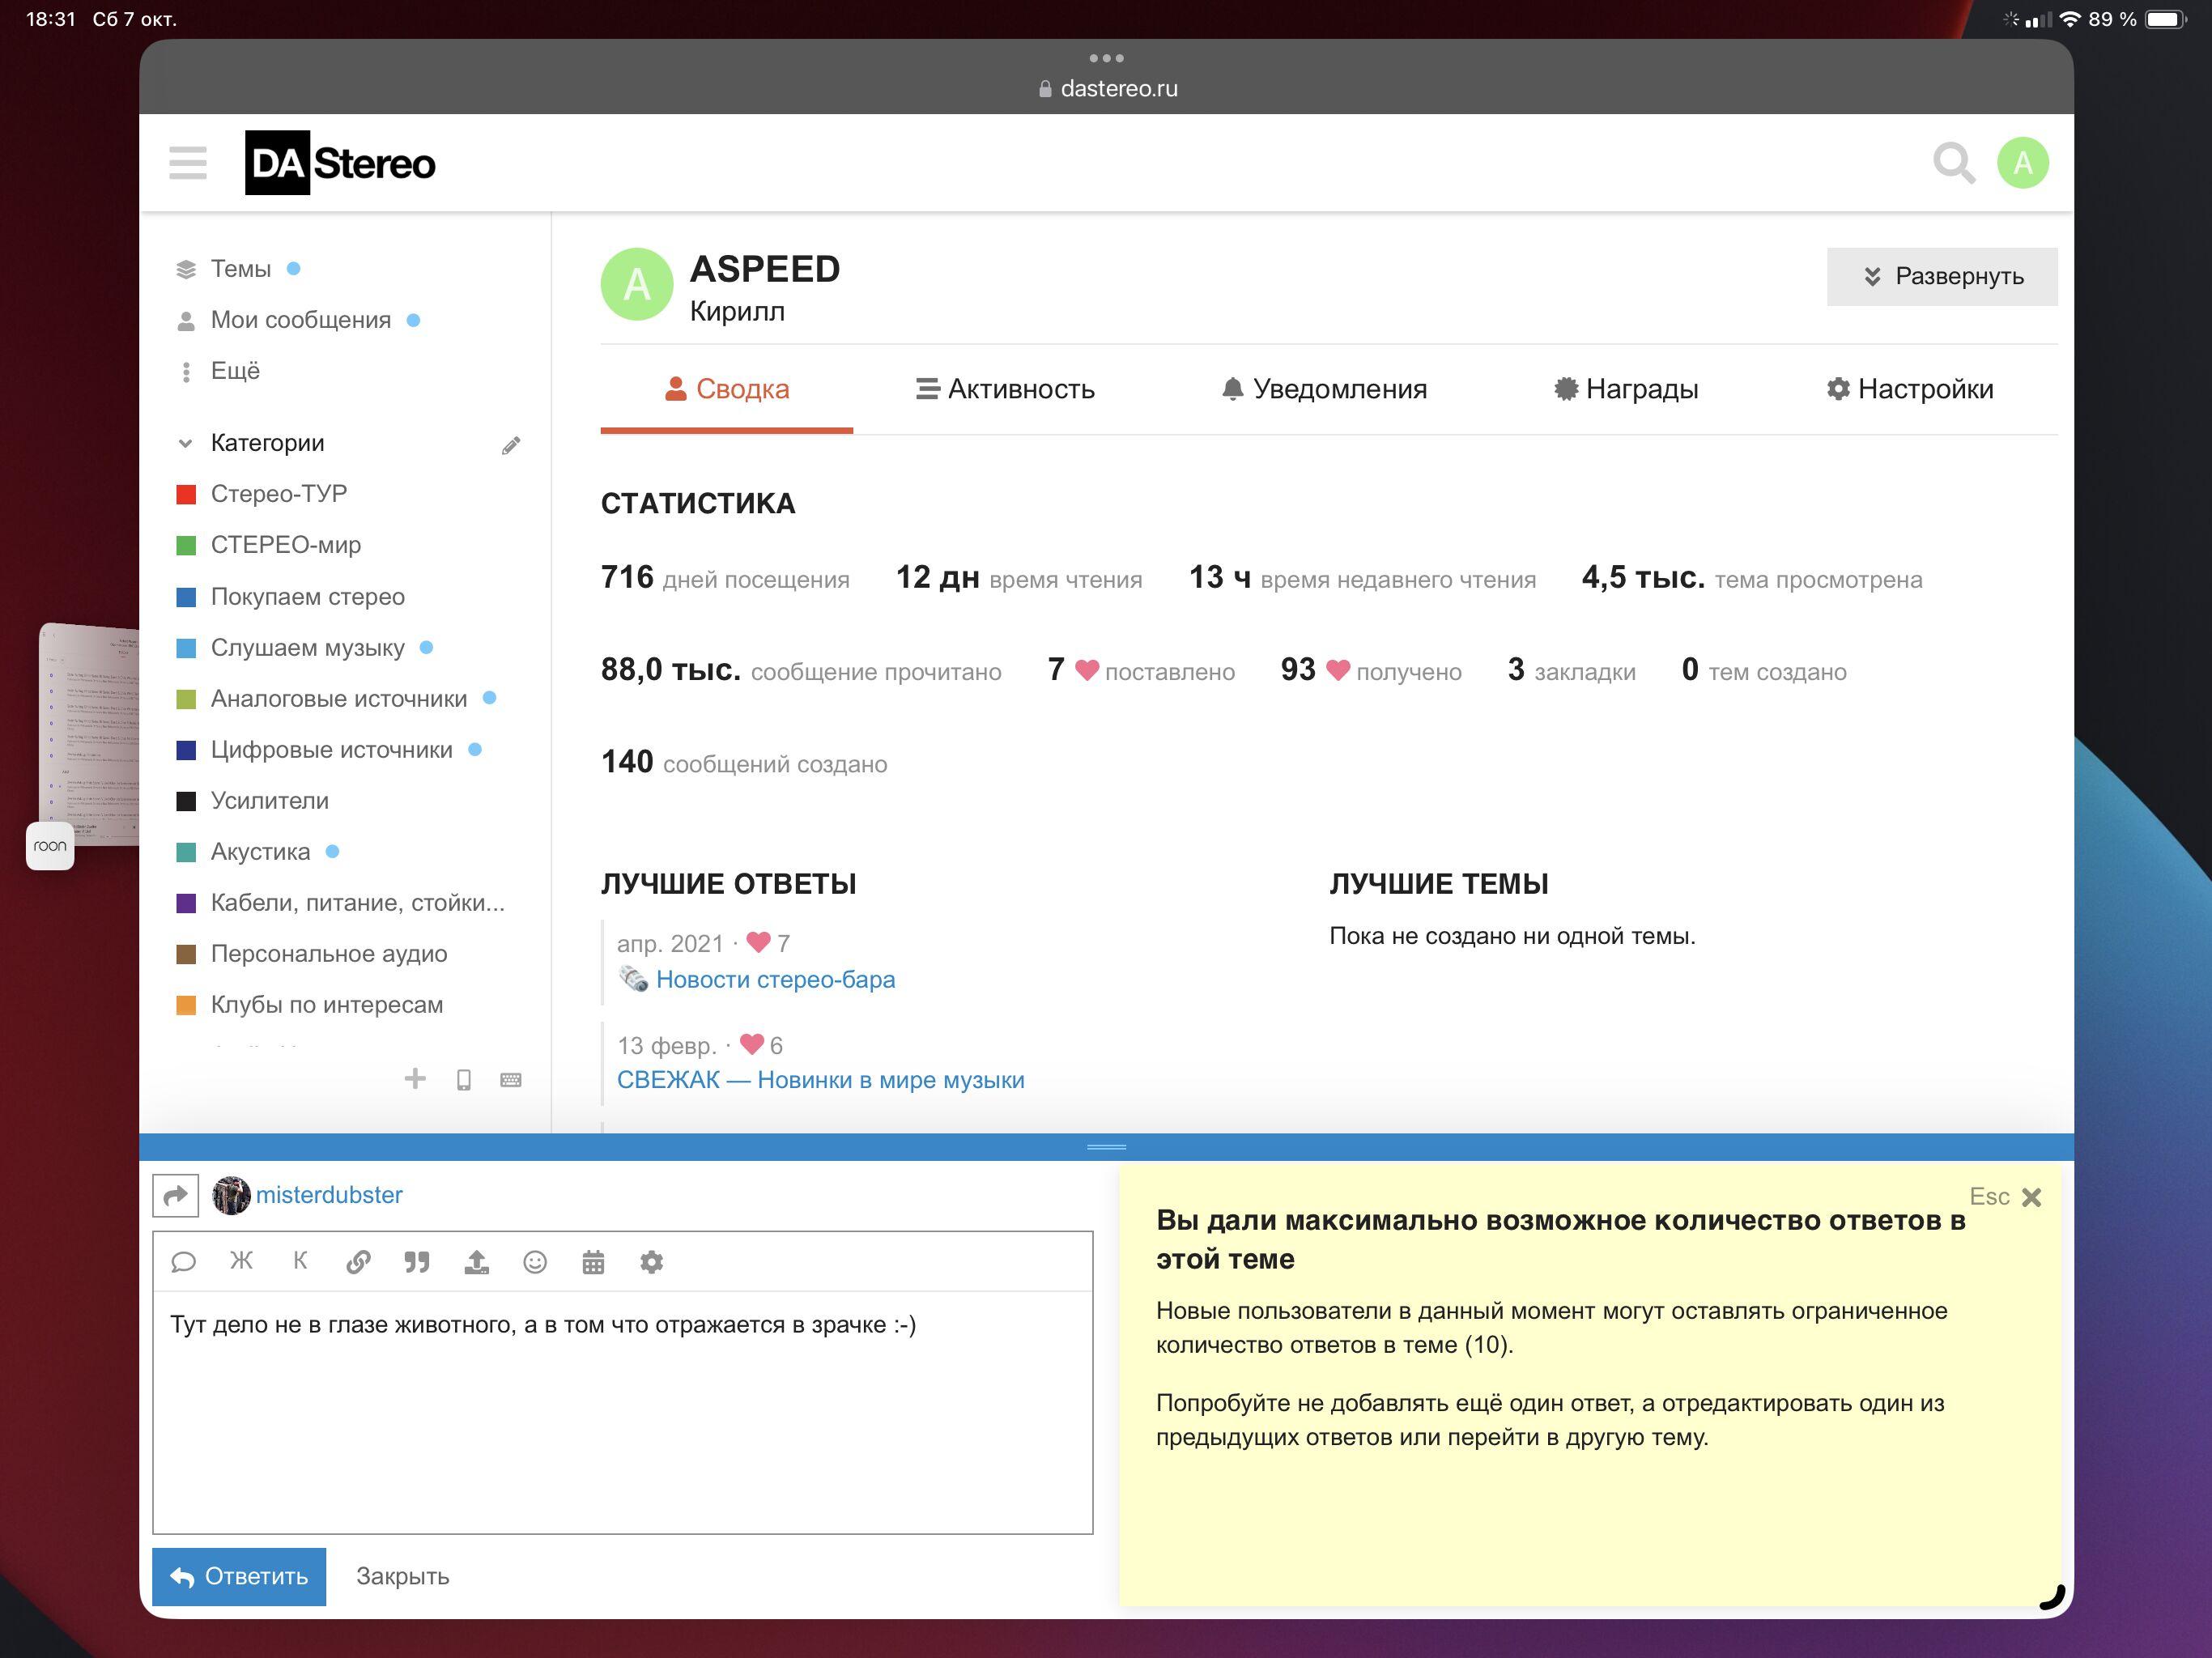The image size is (2212, 1658).
Task: Click the search magnifier icon
Action: click(1953, 162)
